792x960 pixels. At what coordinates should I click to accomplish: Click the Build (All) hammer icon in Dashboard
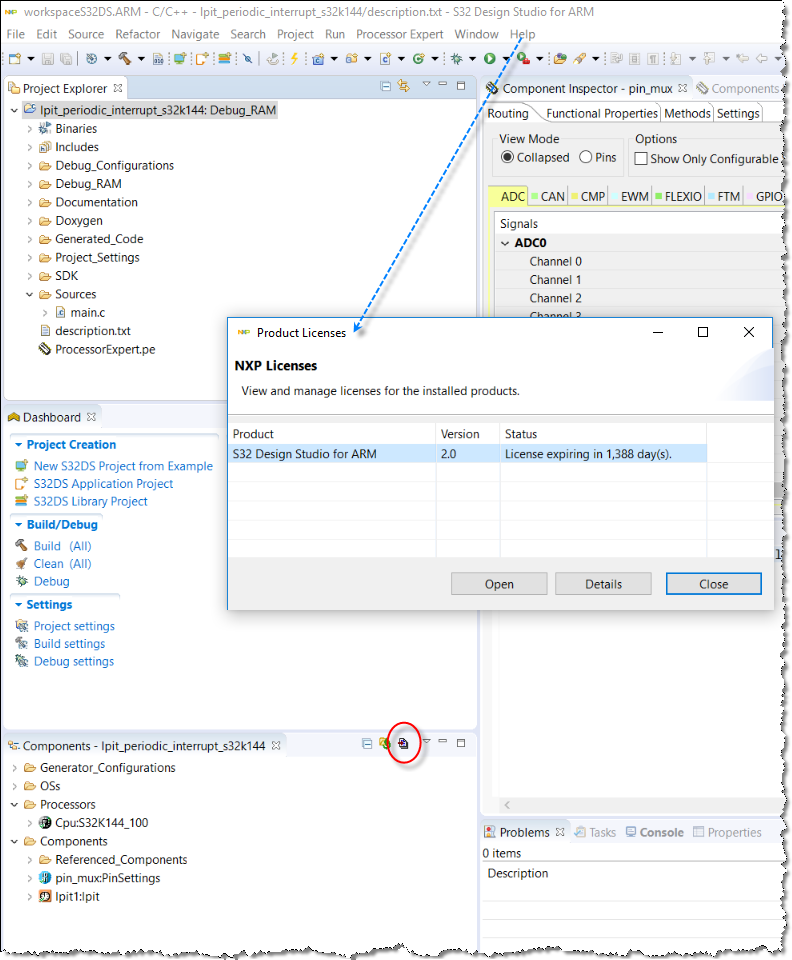(21, 546)
